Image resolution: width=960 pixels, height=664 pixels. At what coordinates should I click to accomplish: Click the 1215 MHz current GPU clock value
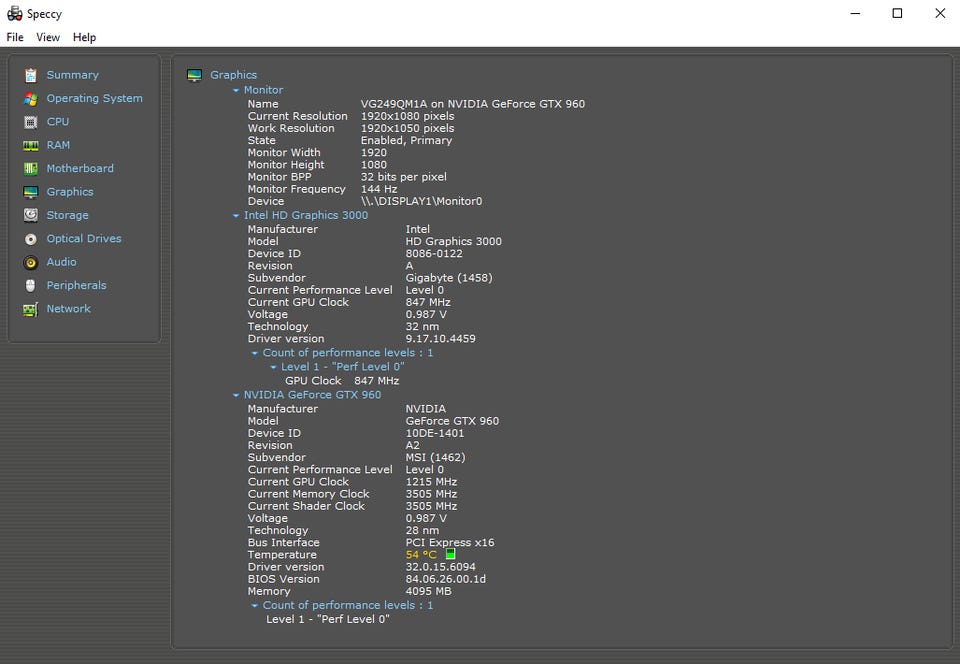[x=431, y=482]
